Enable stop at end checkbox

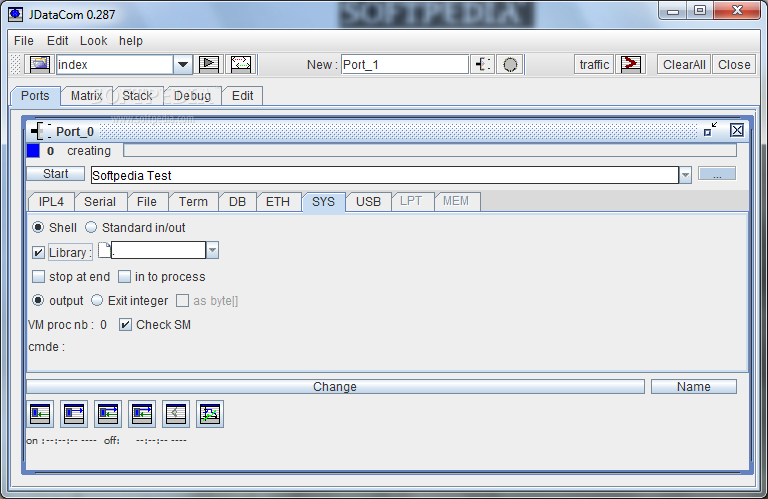click(x=38, y=277)
